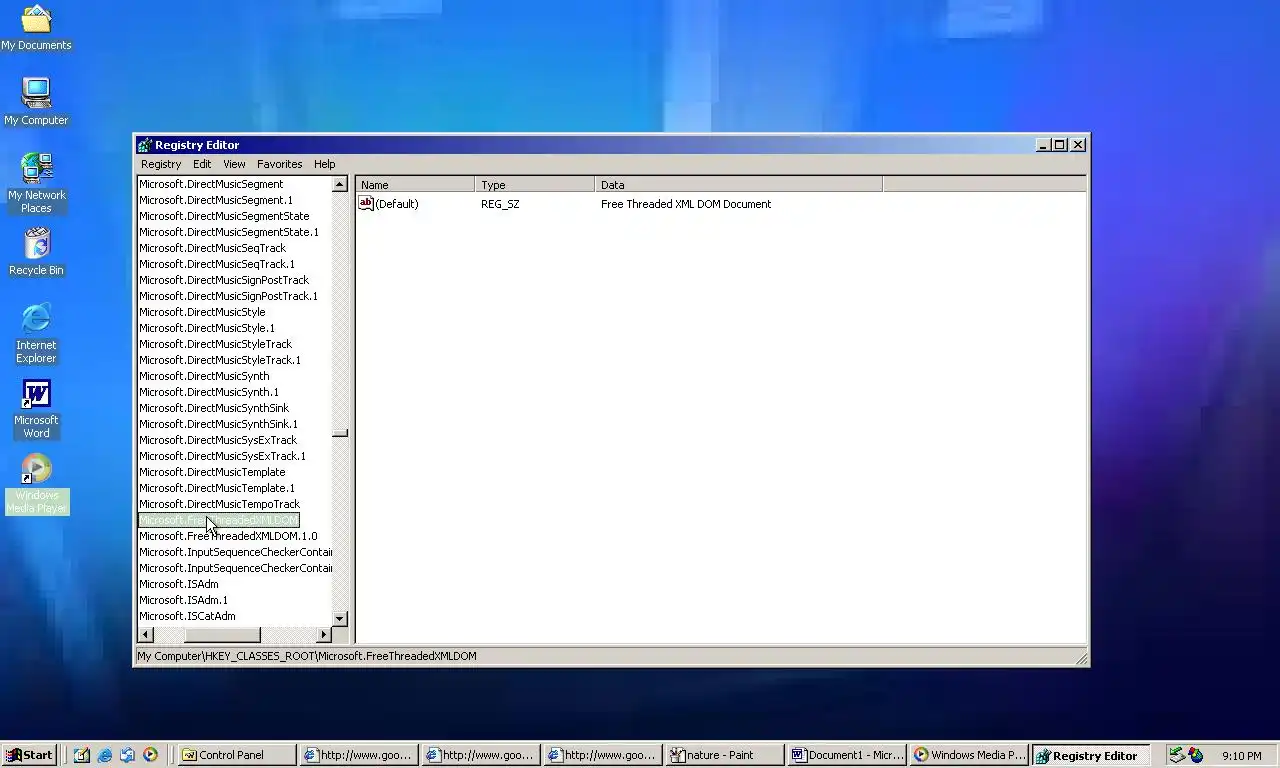Select the Windows Media Player desktop shortcut
The width and height of the screenshot is (1280, 768).
[x=36, y=484]
